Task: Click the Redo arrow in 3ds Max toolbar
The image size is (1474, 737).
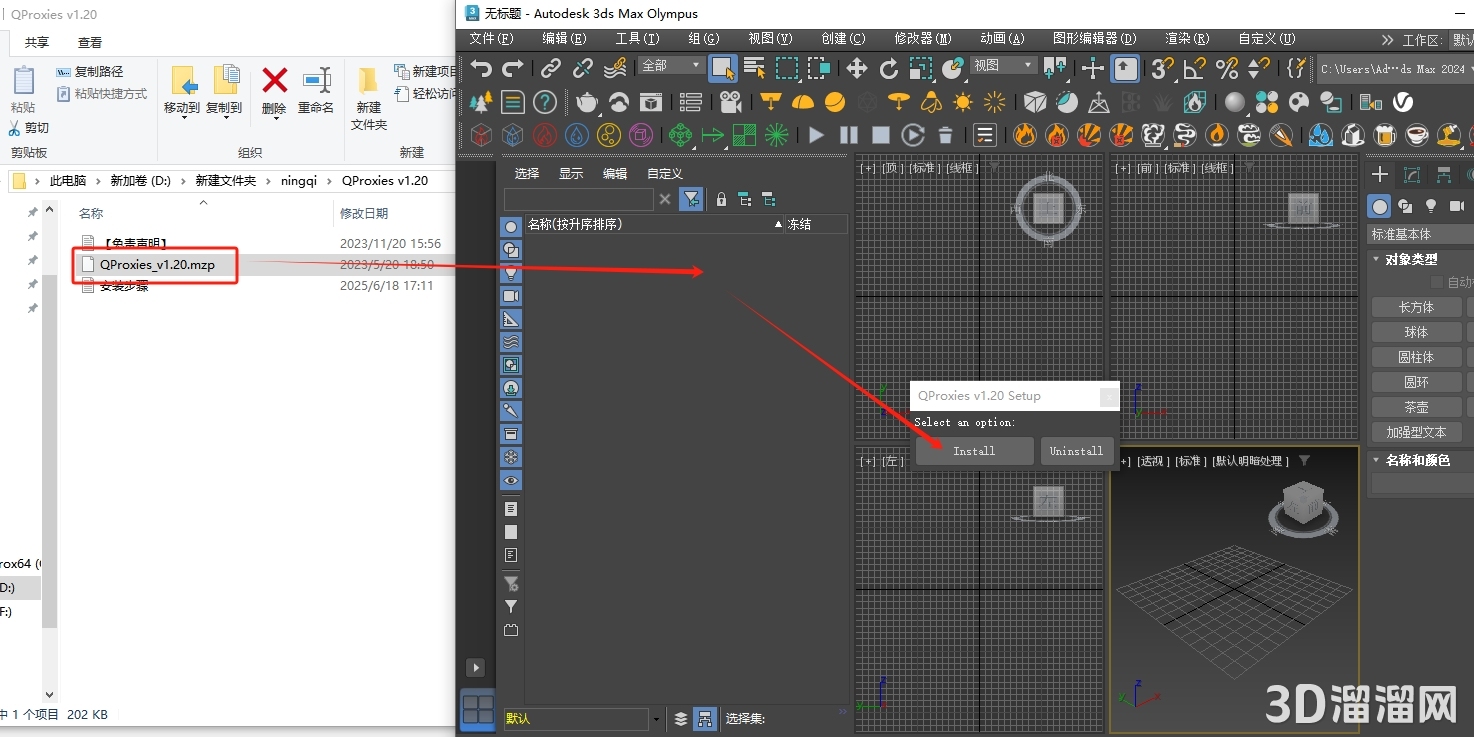Action: (x=513, y=68)
